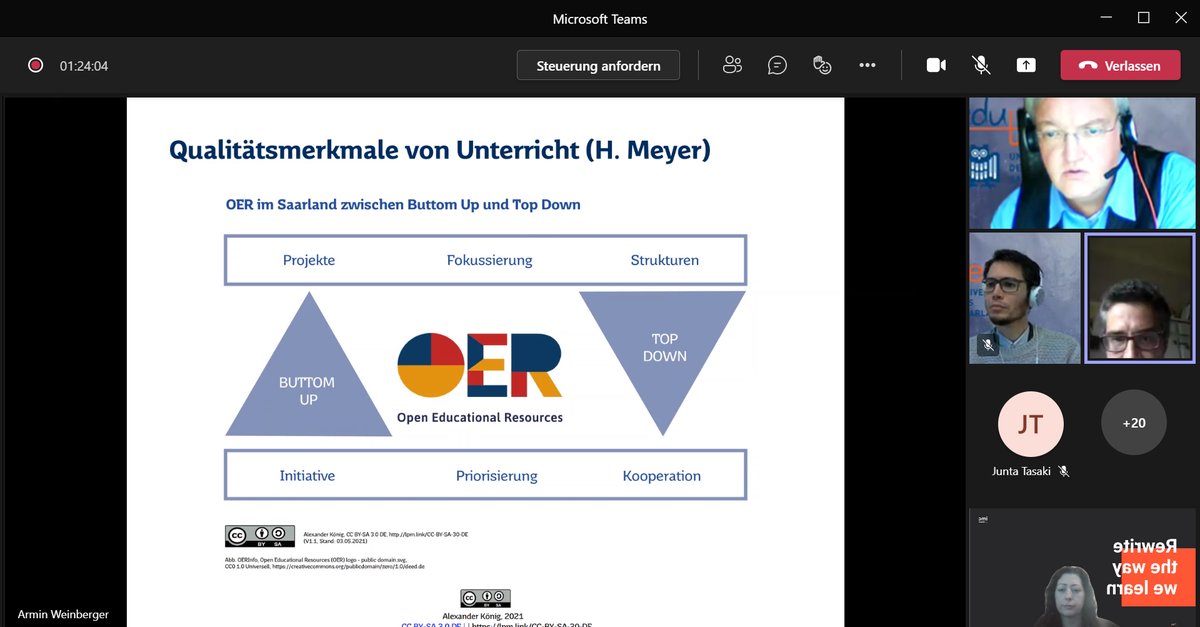
Task: Select the highlighted pinned participant thumbnail
Action: [1139, 297]
